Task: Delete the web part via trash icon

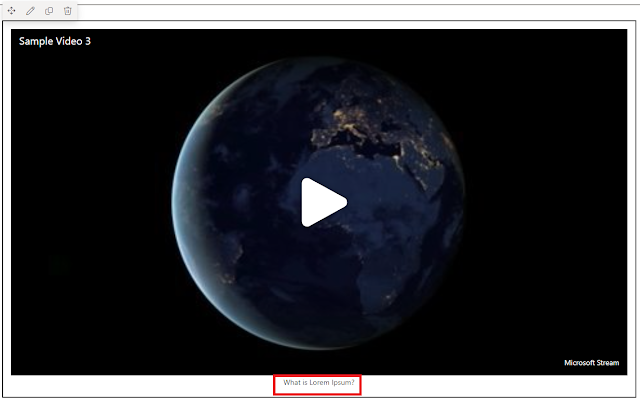Action: (x=68, y=11)
